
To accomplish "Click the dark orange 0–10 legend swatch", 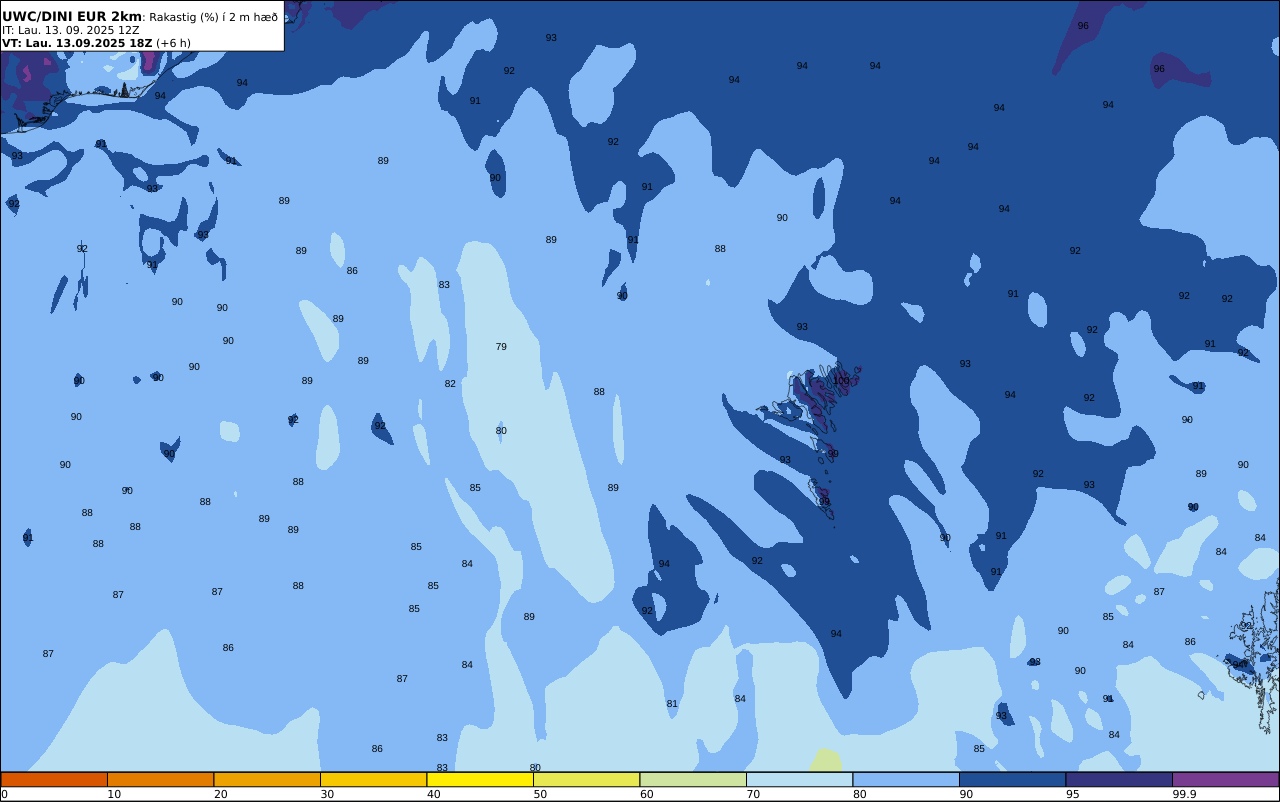I will pos(54,779).
